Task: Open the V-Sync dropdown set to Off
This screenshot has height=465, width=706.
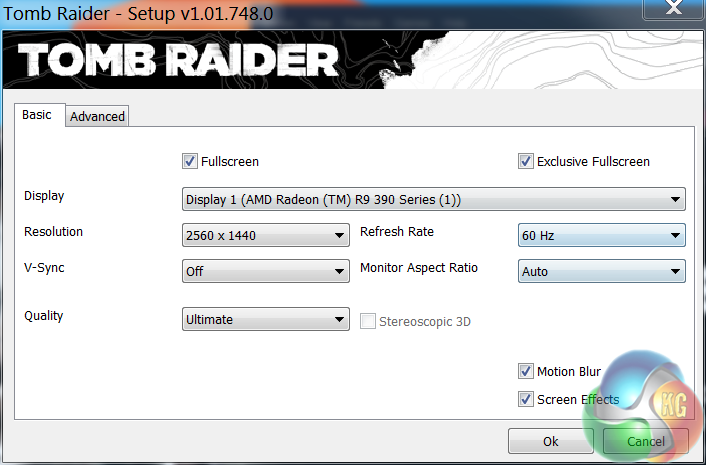Action: coord(266,271)
